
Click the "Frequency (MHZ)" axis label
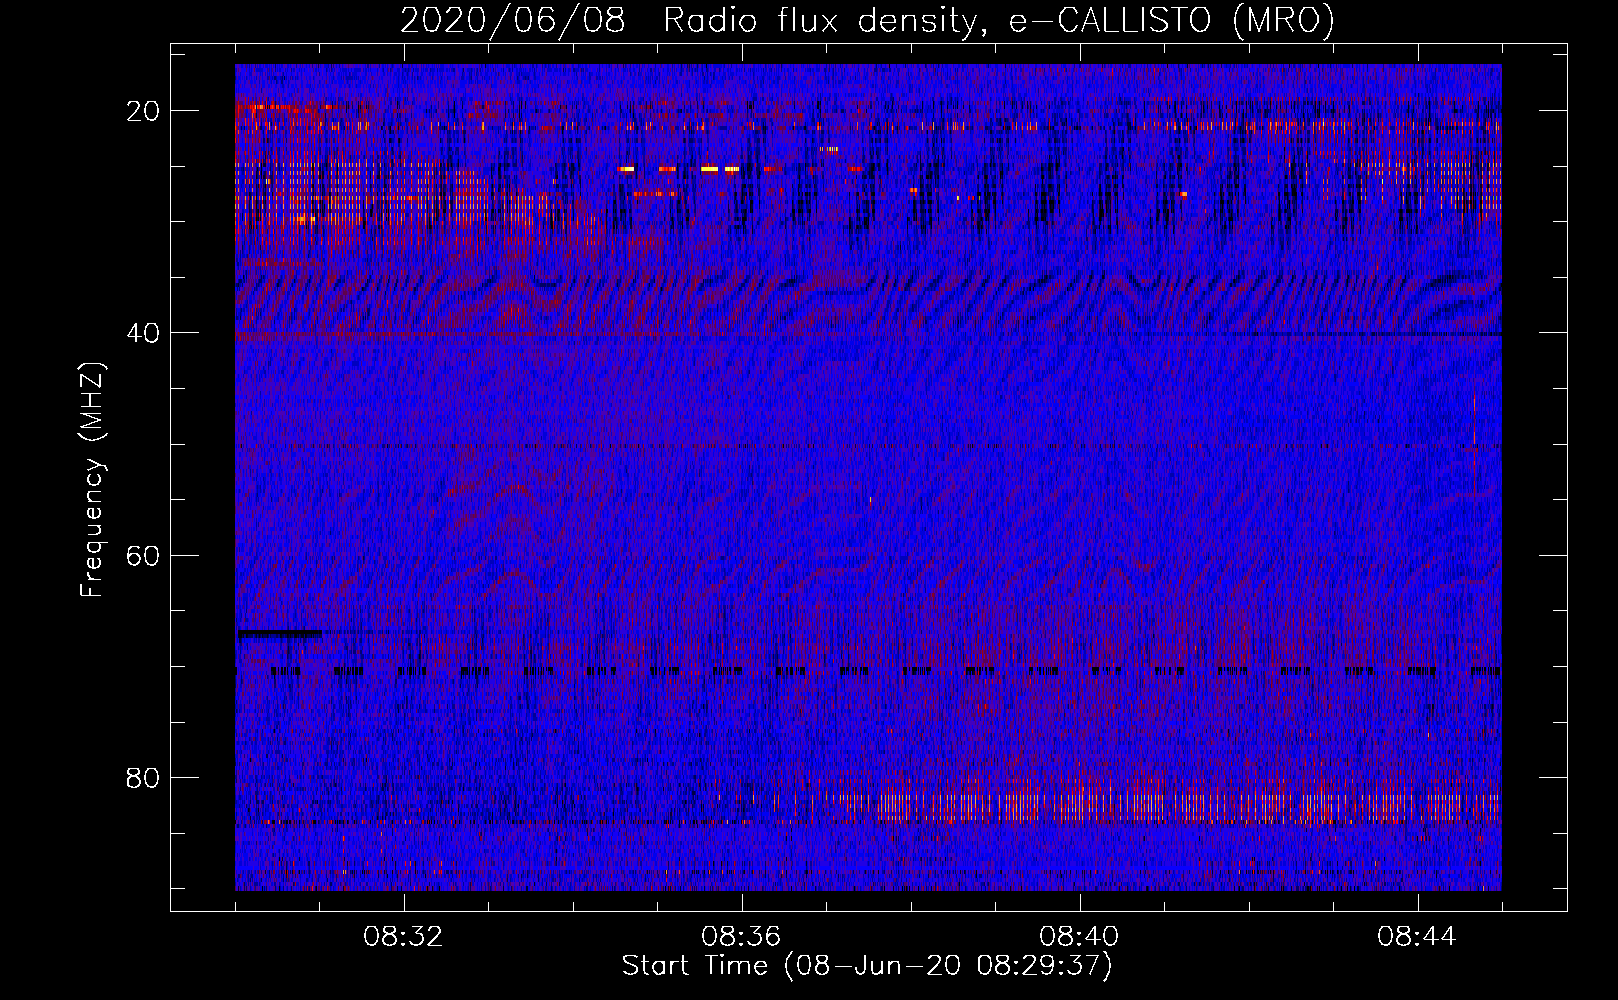click(92, 479)
